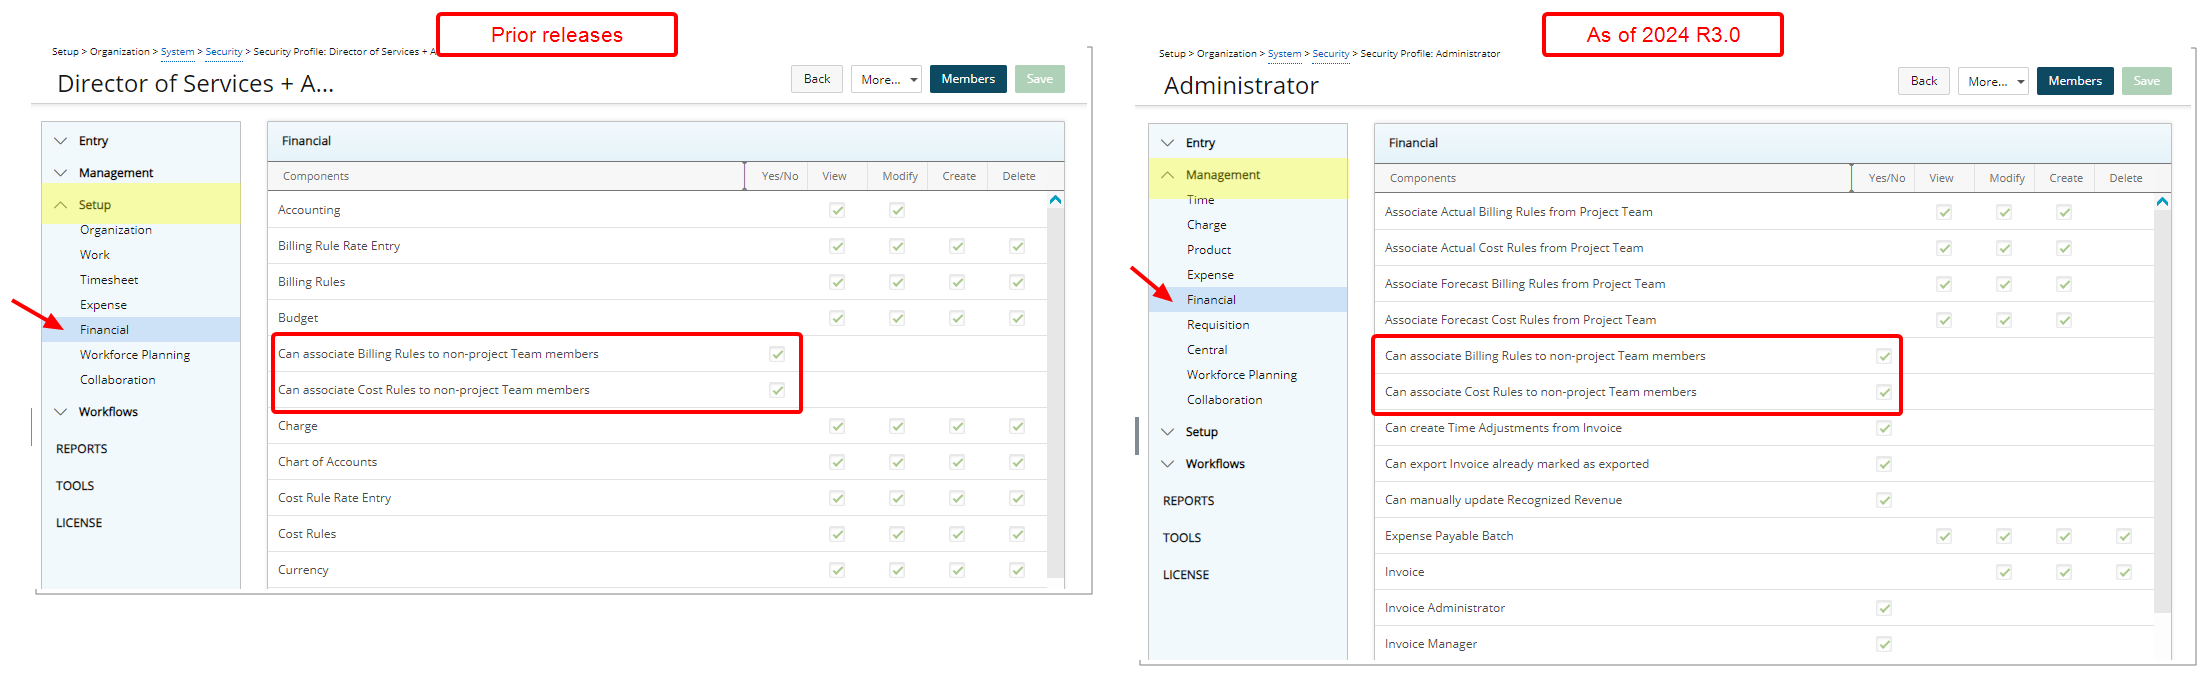Click scroll-up arrow icon in Administrator Financial list
Screen dimensions: 2208x677
pyautogui.click(x=2162, y=202)
